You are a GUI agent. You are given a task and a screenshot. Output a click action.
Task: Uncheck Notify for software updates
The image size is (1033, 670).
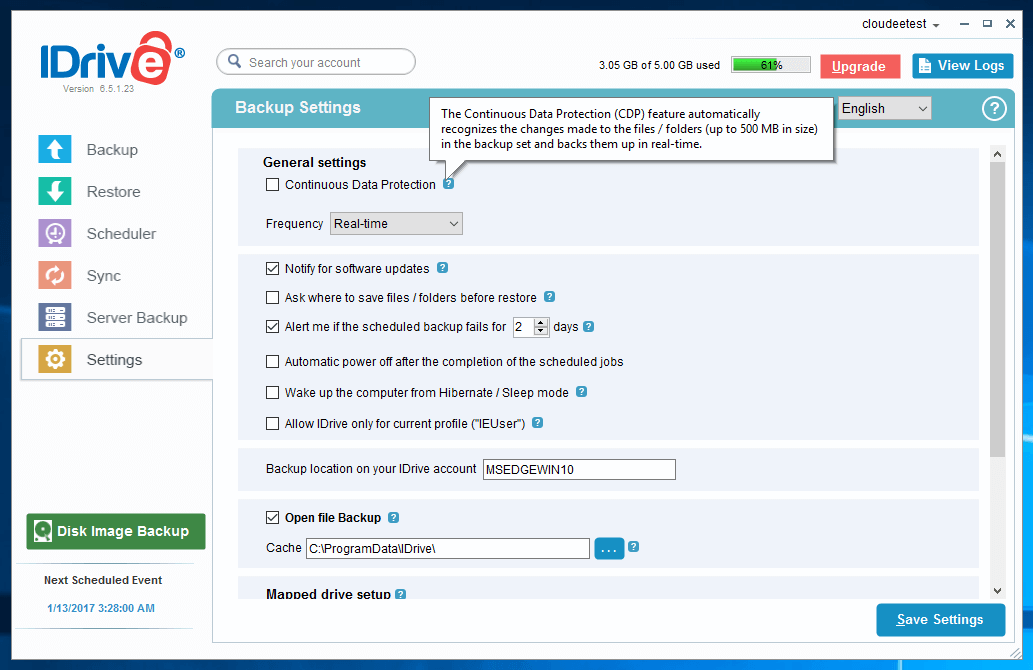click(x=272, y=269)
